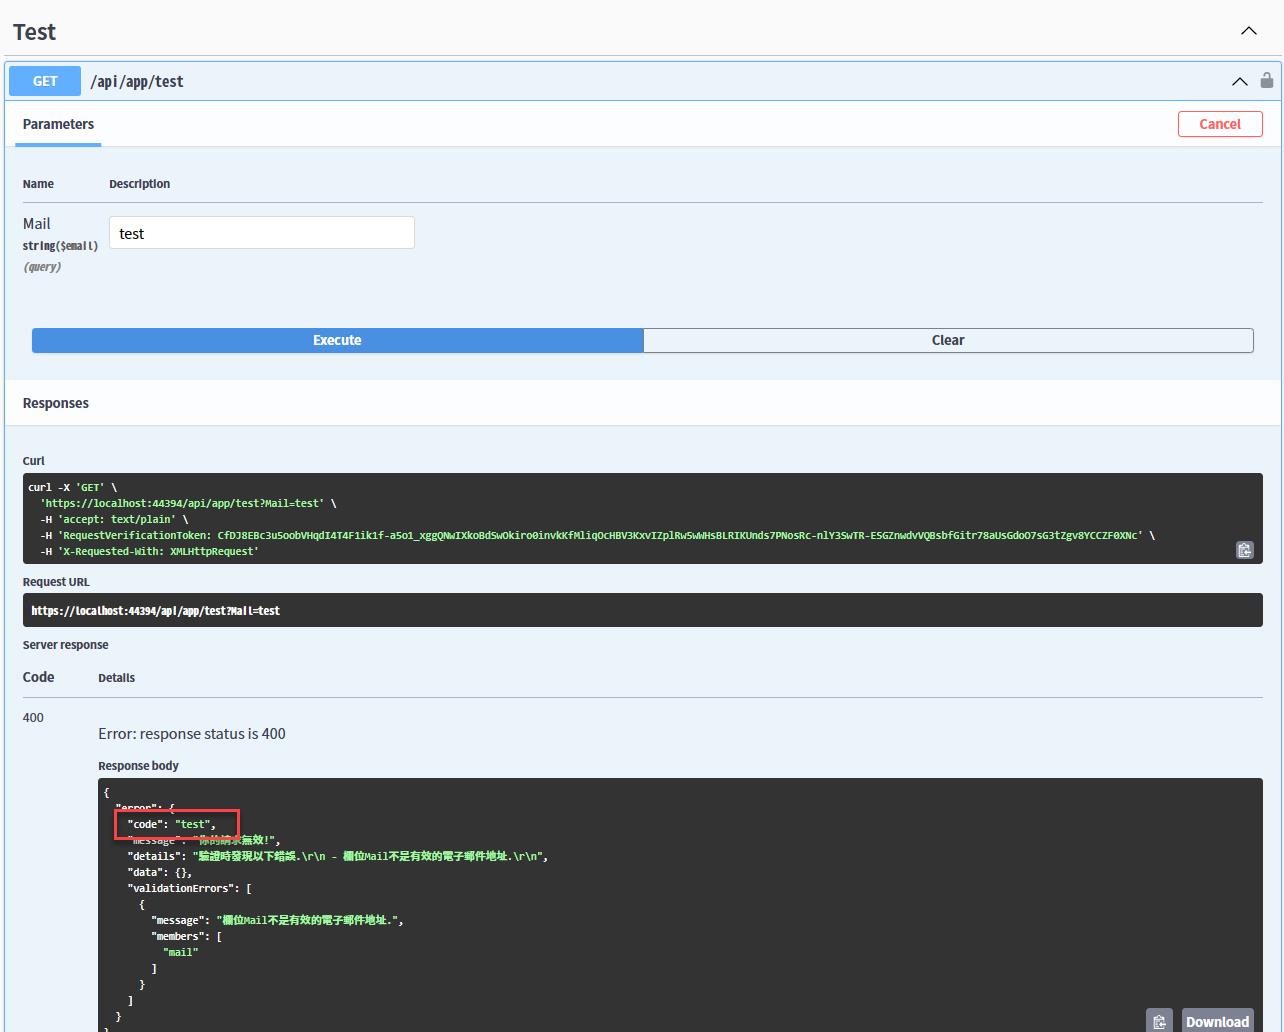Click the blue GET method badge
This screenshot has height=1032, width=1284.
pyautogui.click(x=45, y=81)
